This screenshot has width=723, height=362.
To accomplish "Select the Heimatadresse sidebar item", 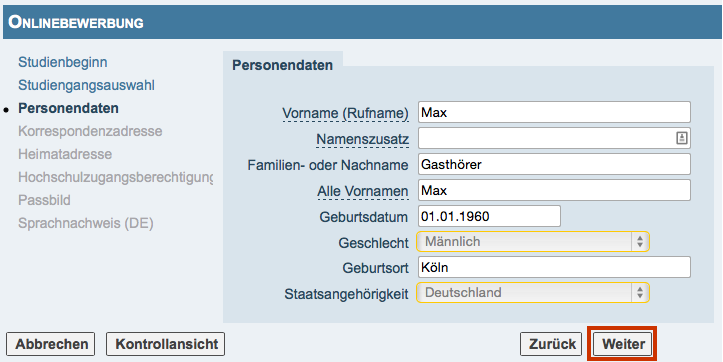I will tap(65, 154).
